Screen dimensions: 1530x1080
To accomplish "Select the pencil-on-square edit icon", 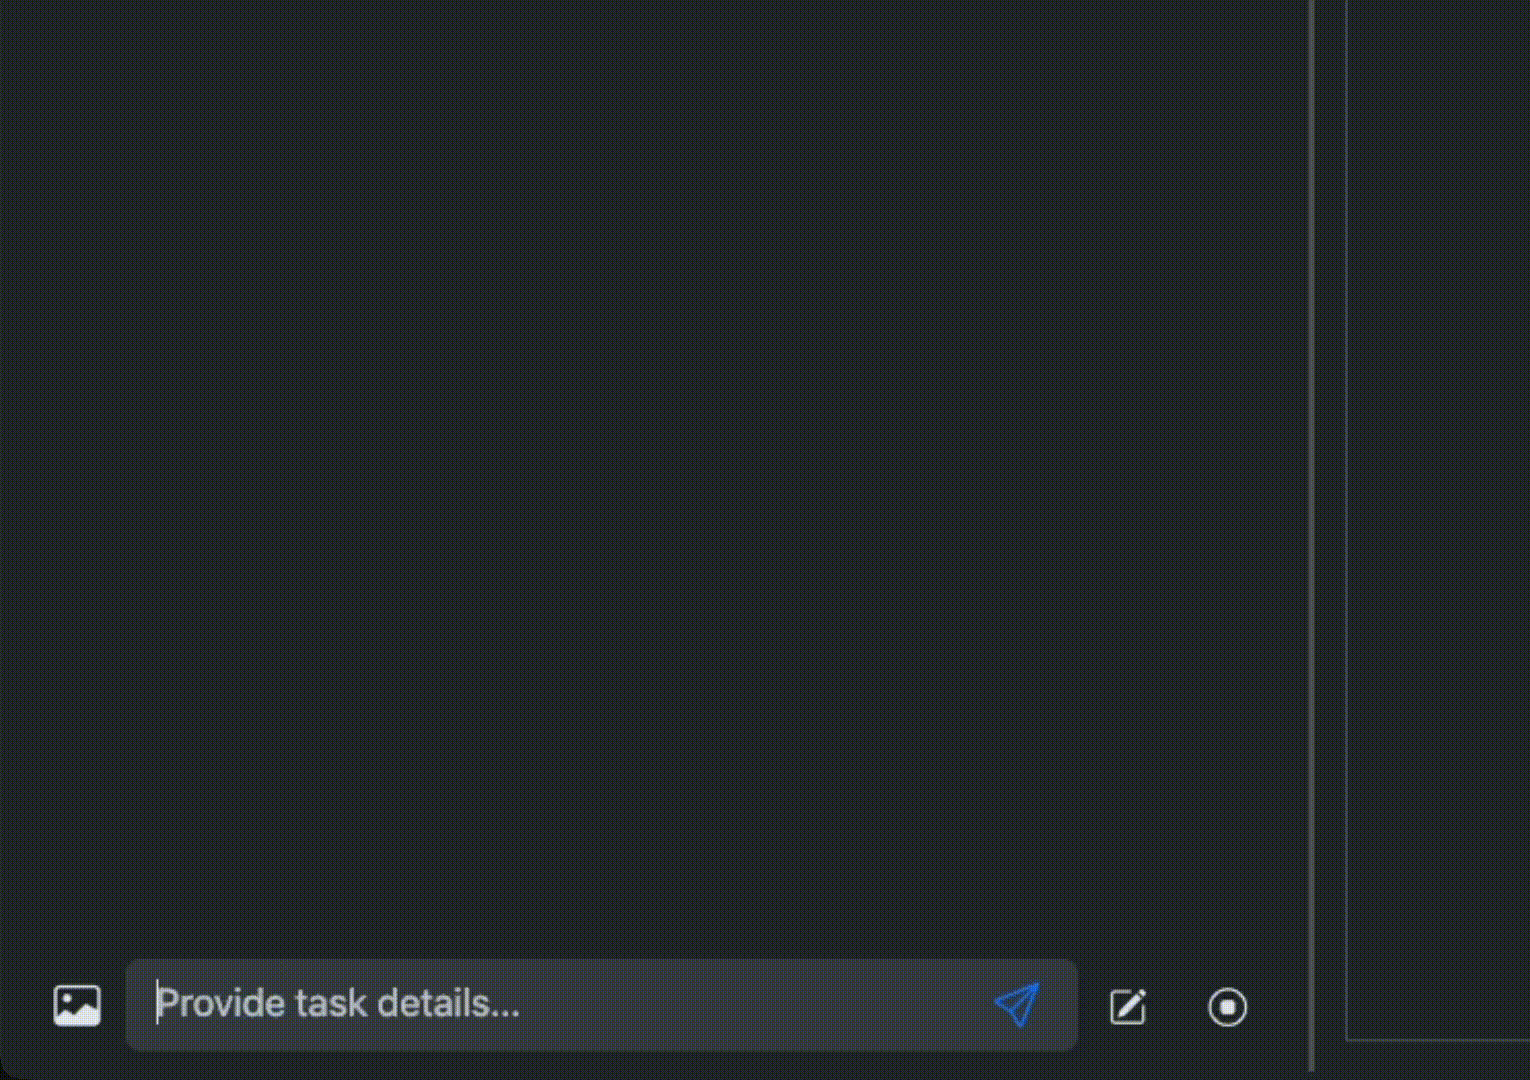I will click(1128, 1006).
